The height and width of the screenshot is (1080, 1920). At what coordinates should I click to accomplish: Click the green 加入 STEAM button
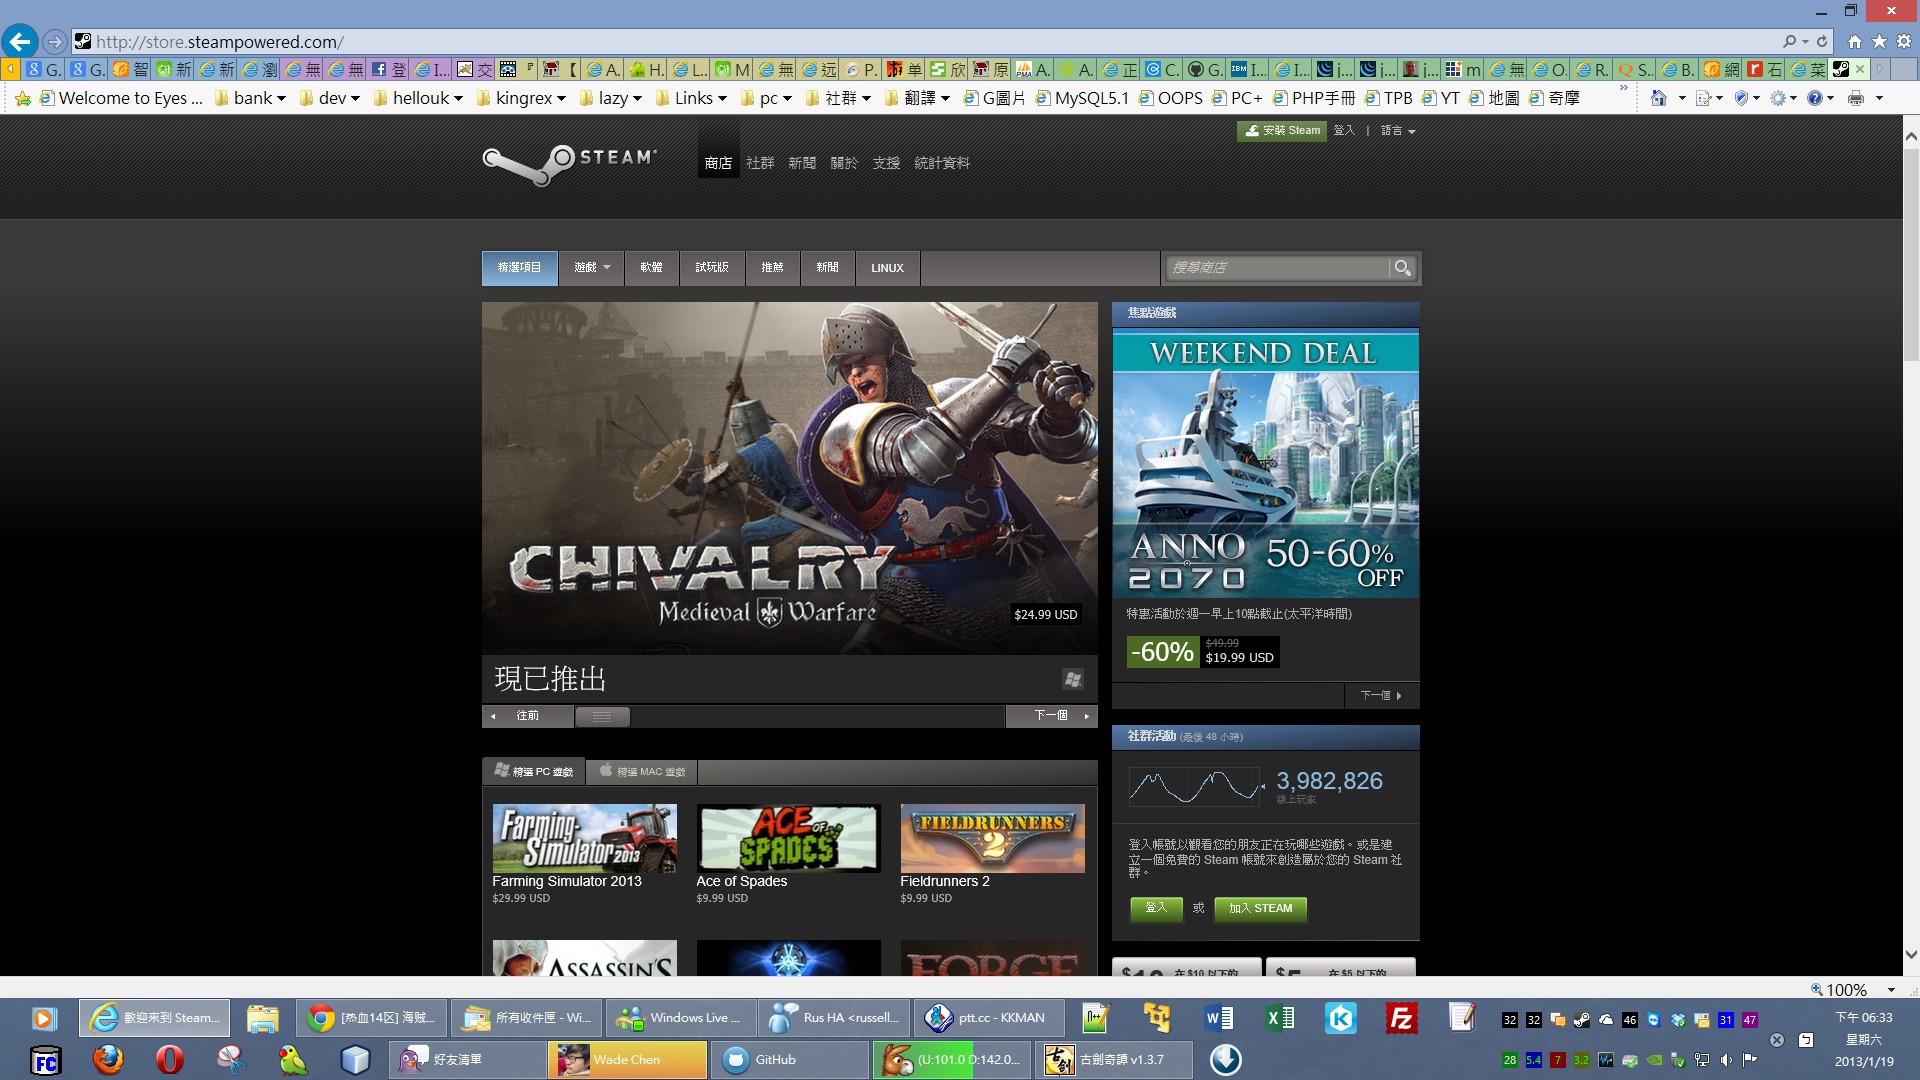[x=1260, y=908]
